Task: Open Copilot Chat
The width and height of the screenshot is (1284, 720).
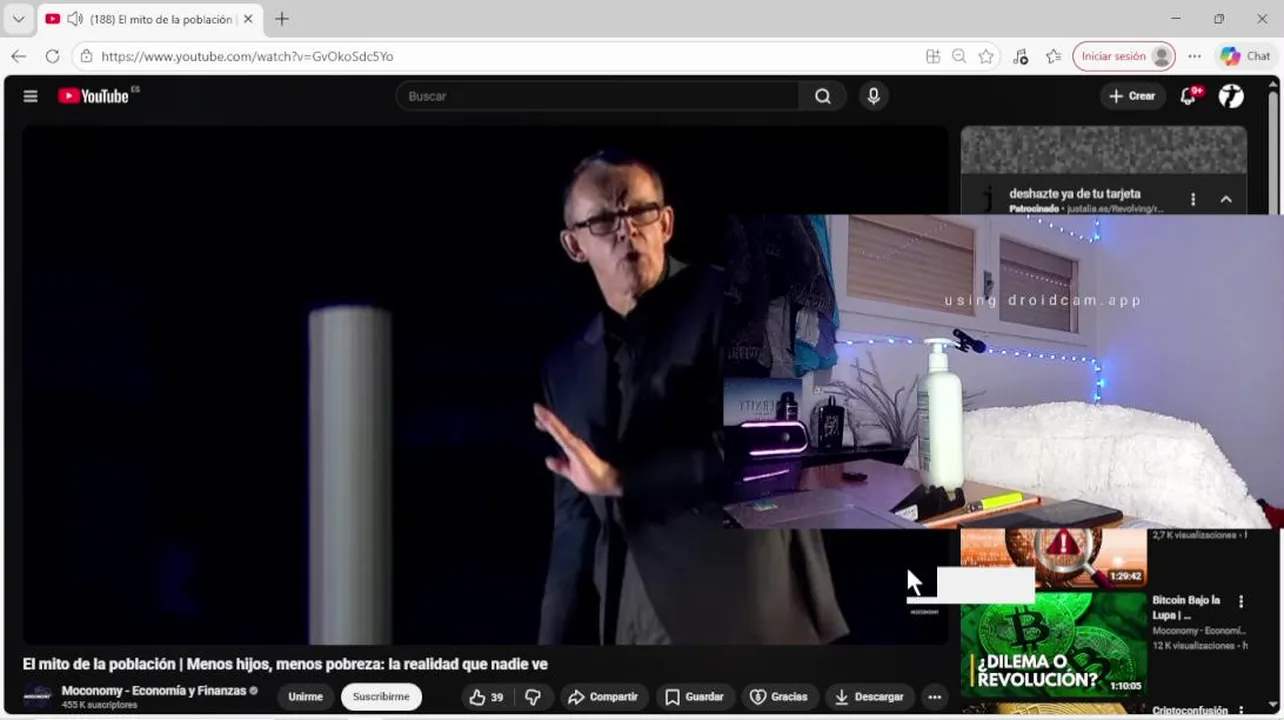Action: point(1245,57)
